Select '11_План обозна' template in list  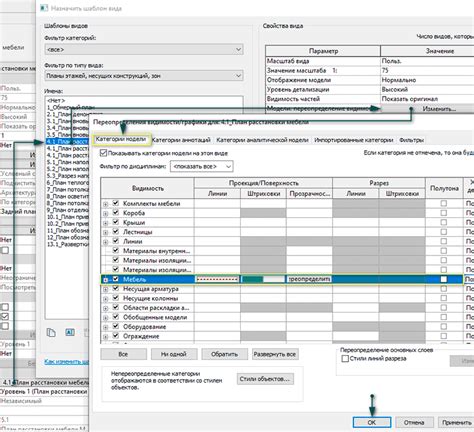point(67,230)
